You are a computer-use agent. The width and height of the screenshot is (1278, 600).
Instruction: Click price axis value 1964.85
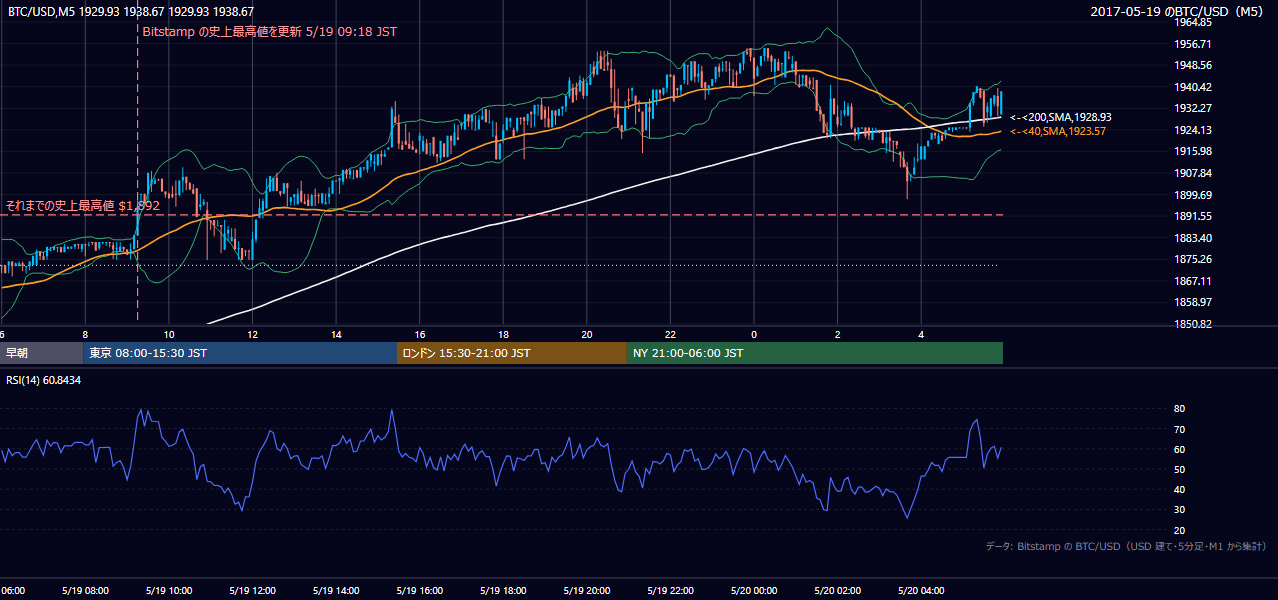click(x=1195, y=22)
